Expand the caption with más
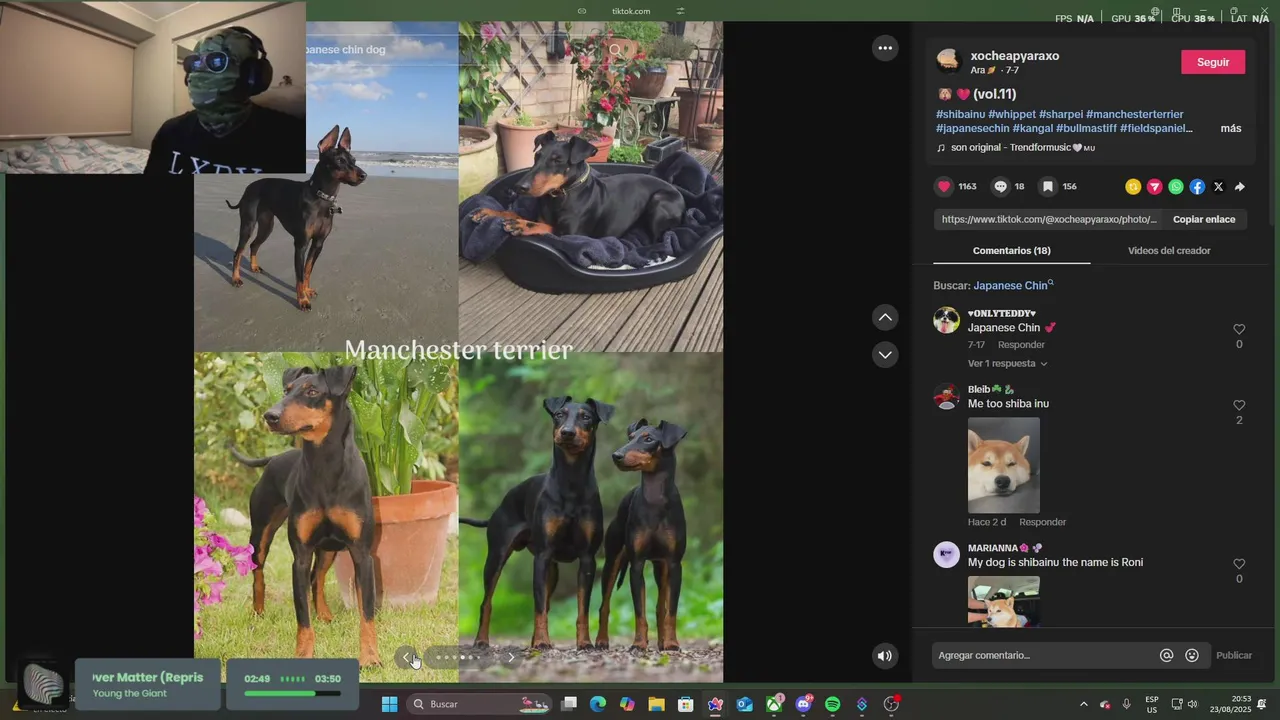Image resolution: width=1280 pixels, height=720 pixels. [1231, 128]
